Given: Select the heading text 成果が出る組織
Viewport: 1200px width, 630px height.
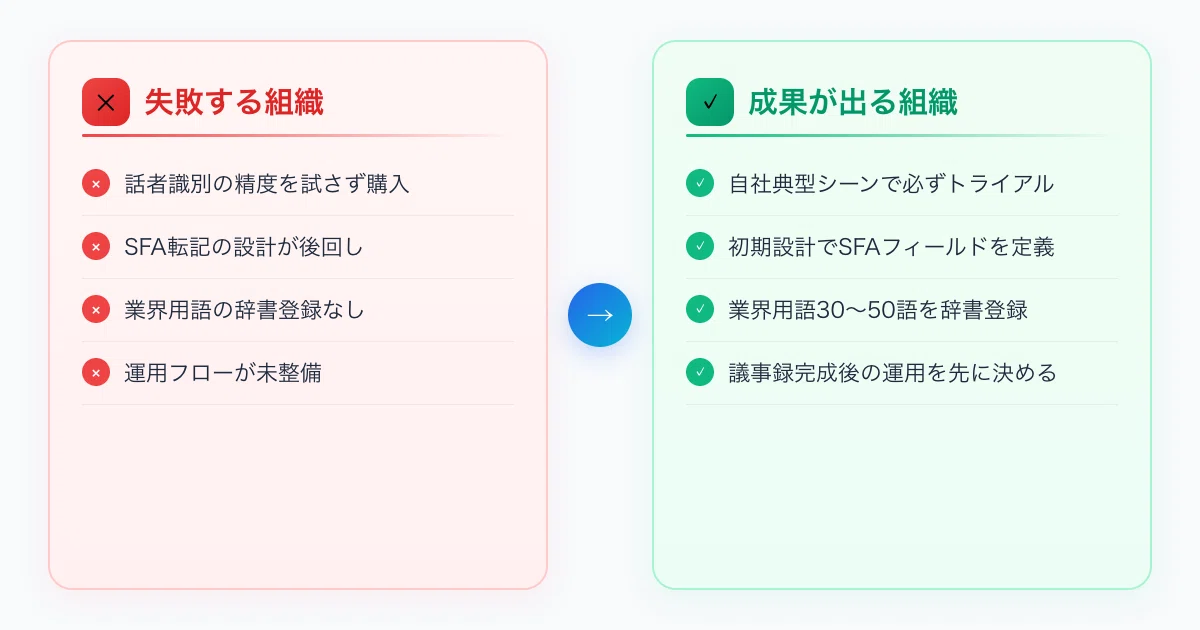Looking at the screenshot, I should [x=853, y=102].
